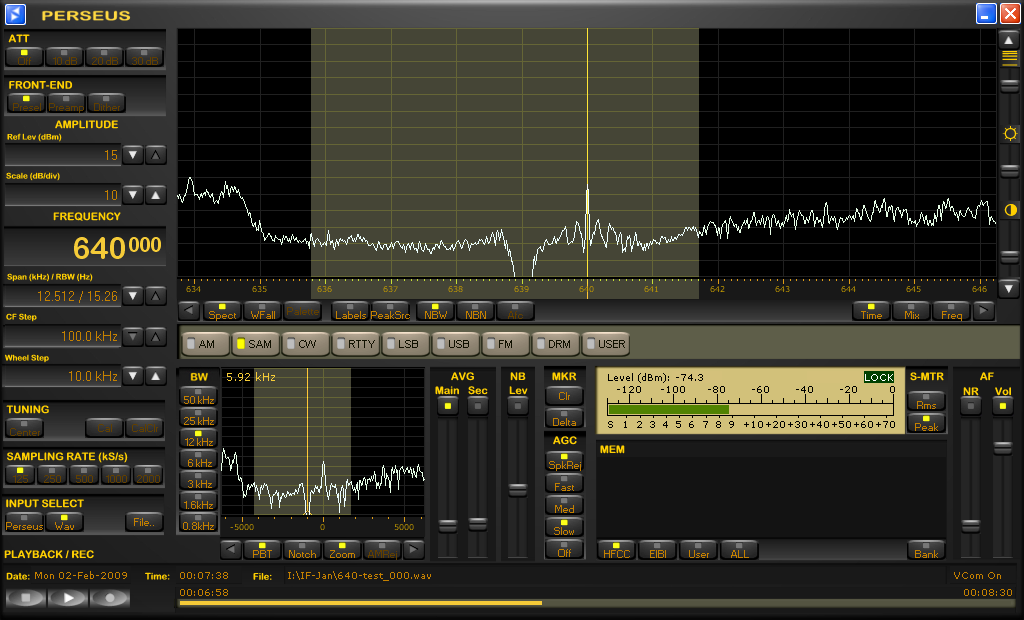
Task: Toggle frequency Labels button
Action: pos(350,311)
